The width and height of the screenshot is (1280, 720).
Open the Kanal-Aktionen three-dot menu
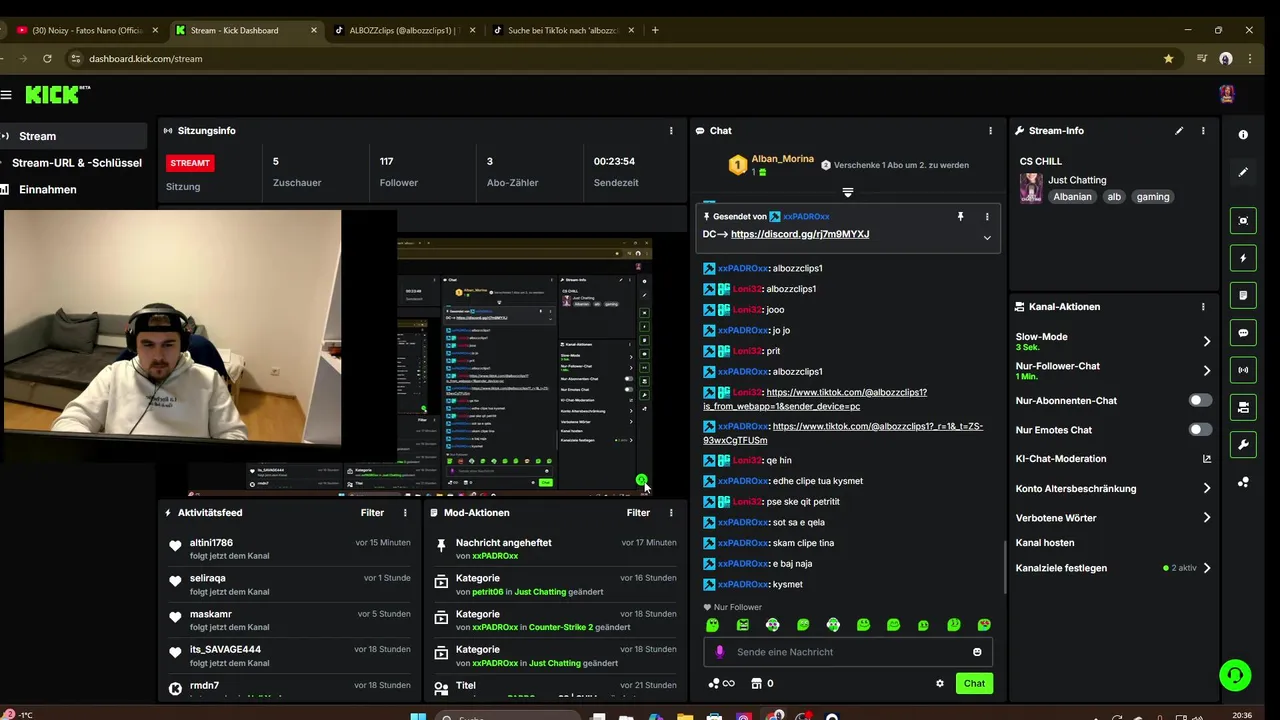(x=1203, y=307)
